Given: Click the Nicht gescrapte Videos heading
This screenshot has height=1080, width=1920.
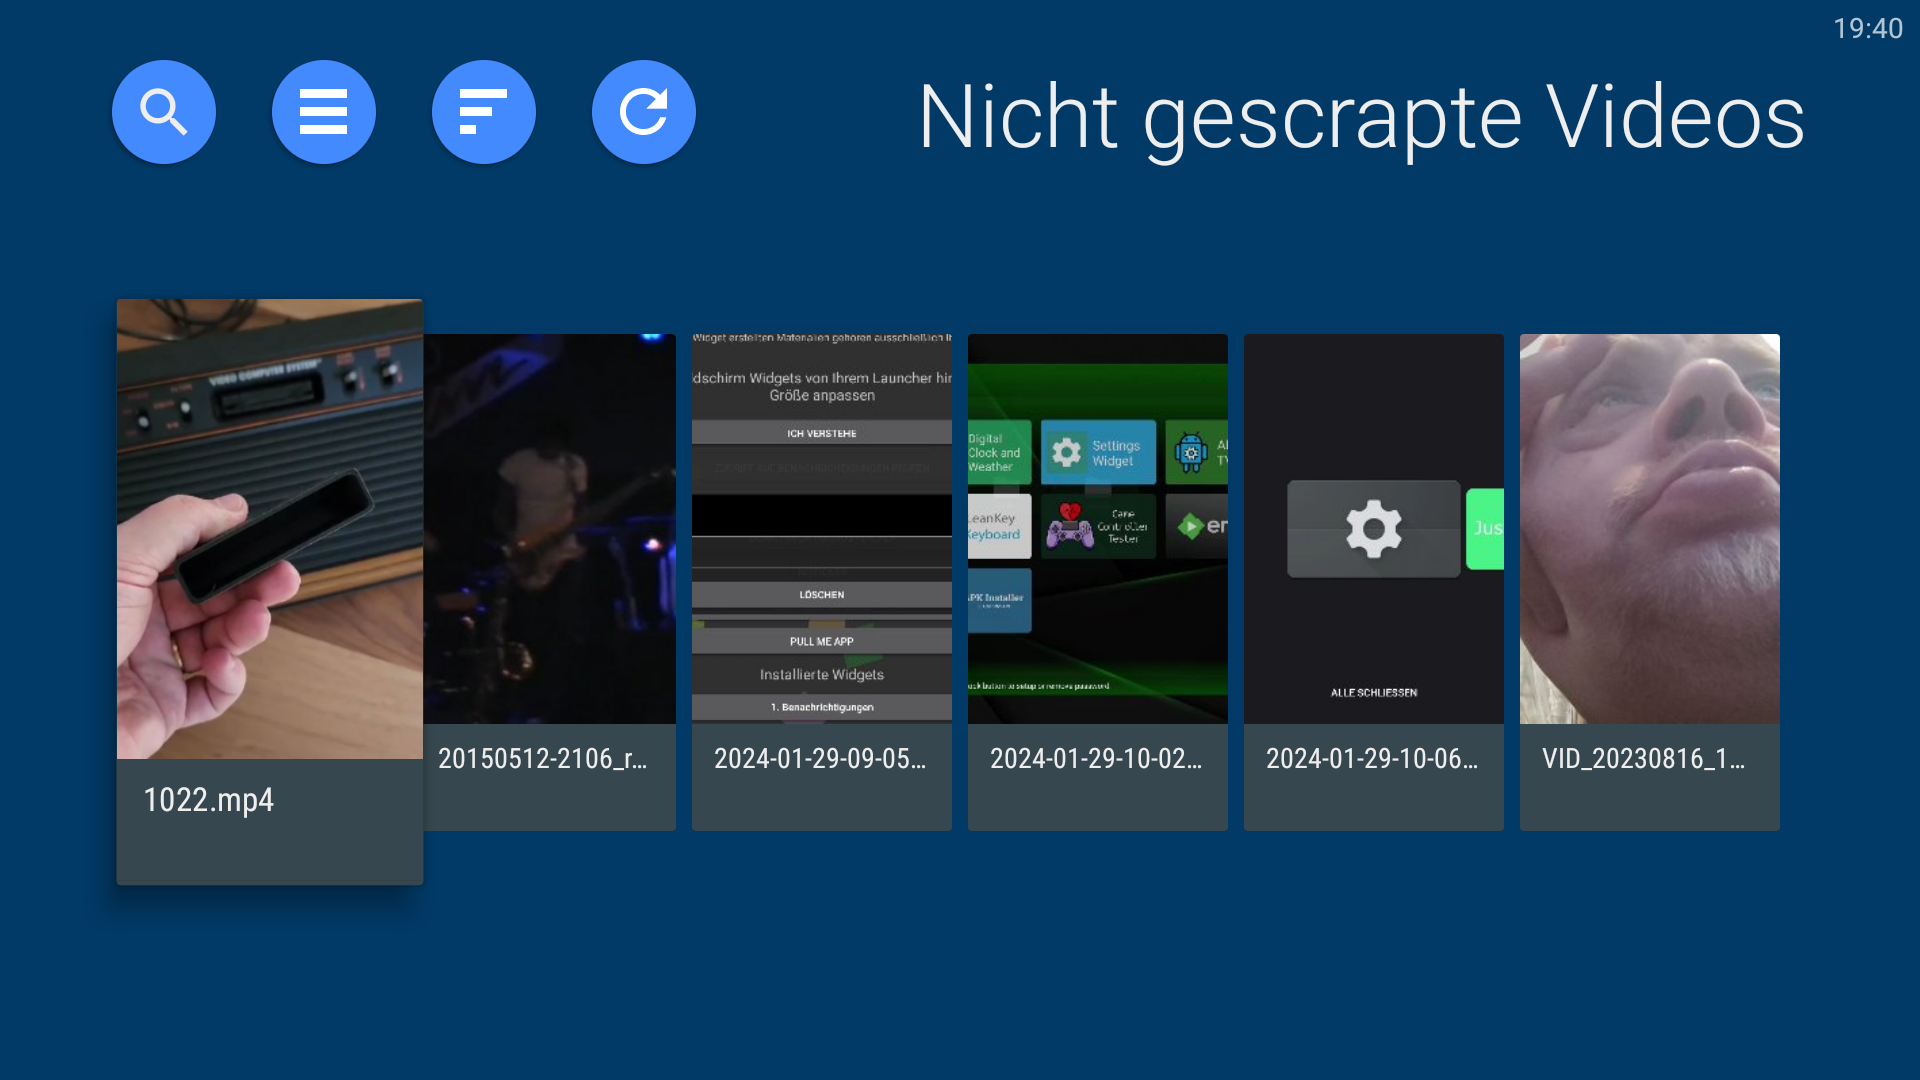Looking at the screenshot, I should tap(1361, 118).
